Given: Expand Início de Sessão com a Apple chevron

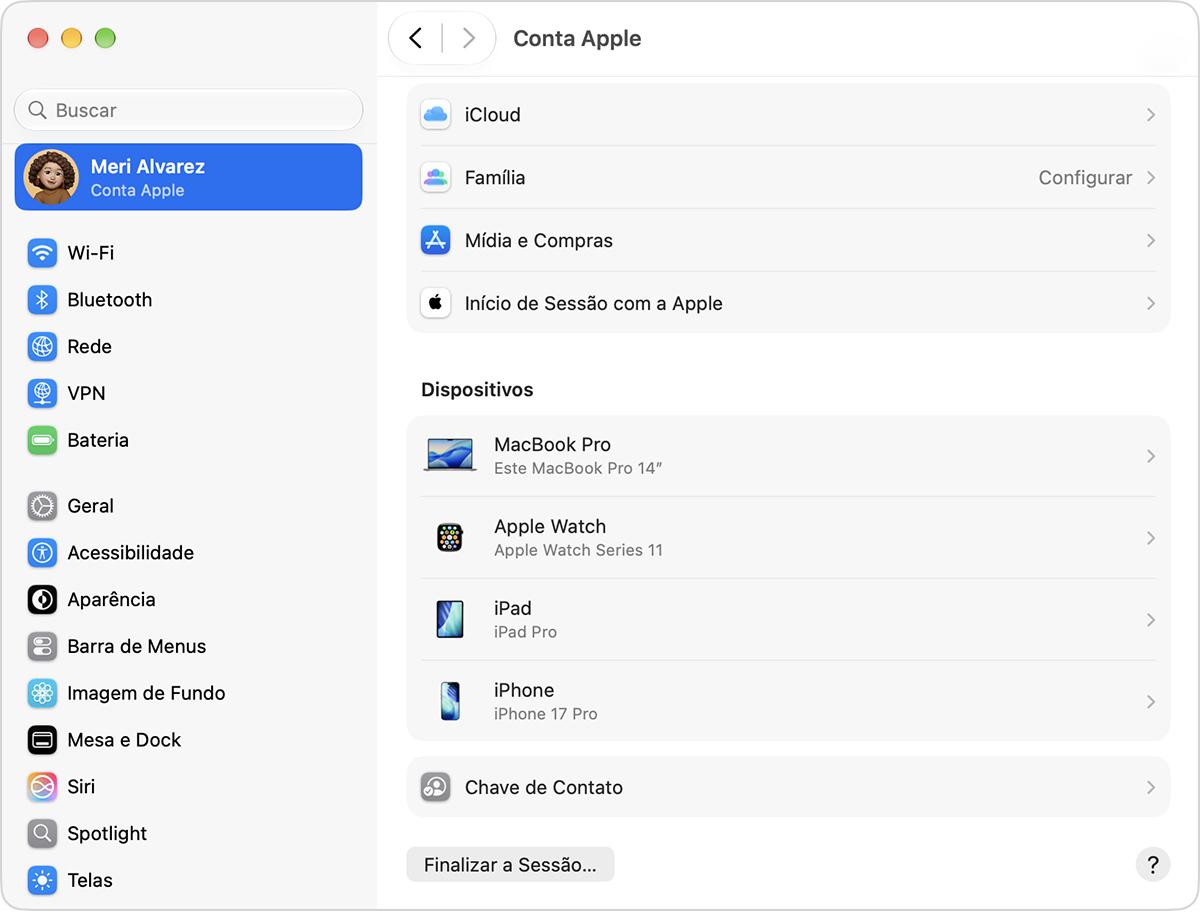Looking at the screenshot, I should click(x=1151, y=303).
